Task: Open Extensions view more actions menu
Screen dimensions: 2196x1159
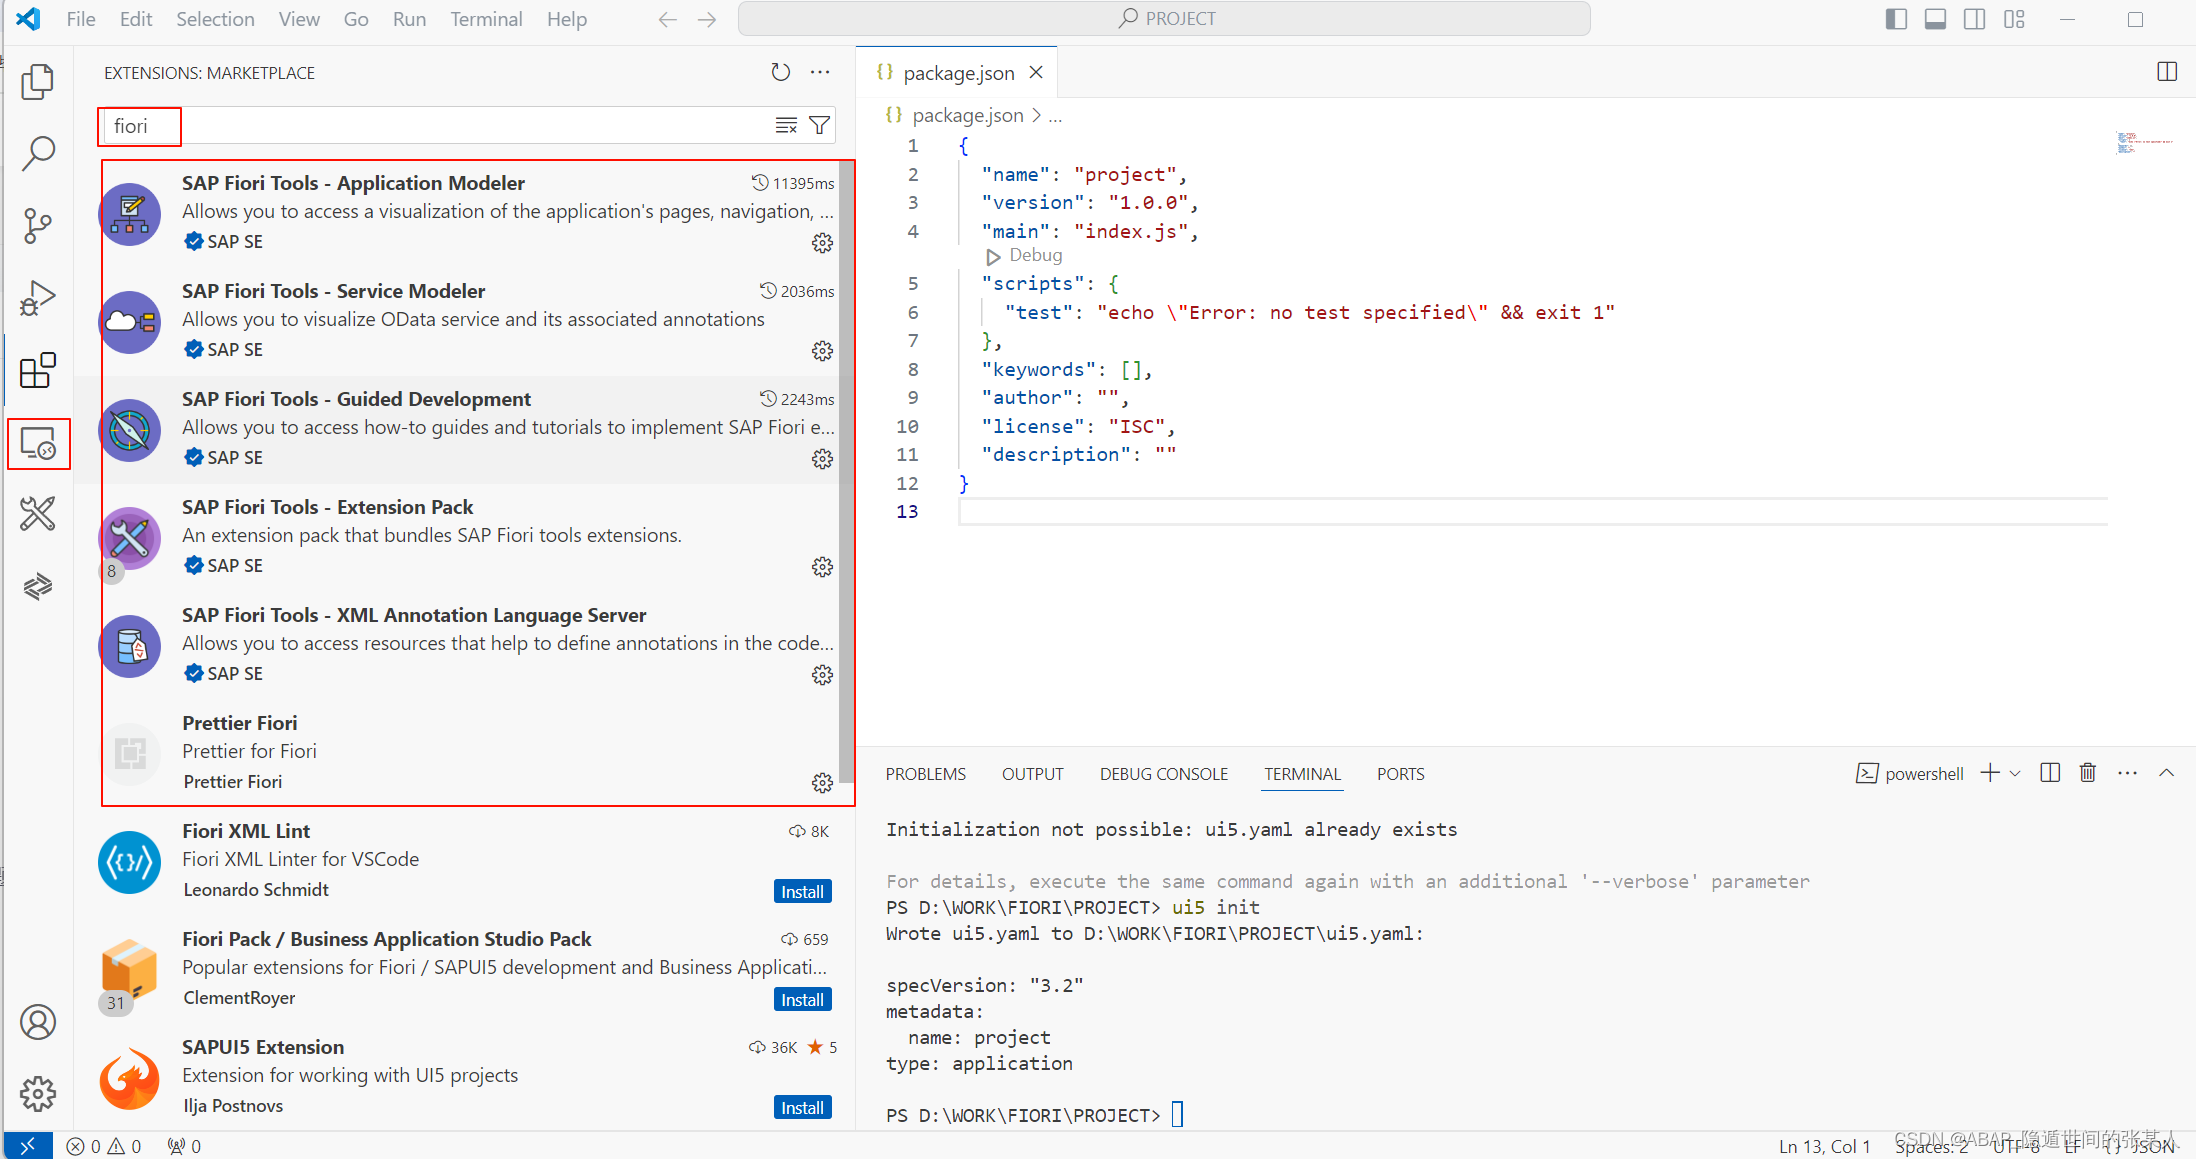Action: (x=820, y=72)
